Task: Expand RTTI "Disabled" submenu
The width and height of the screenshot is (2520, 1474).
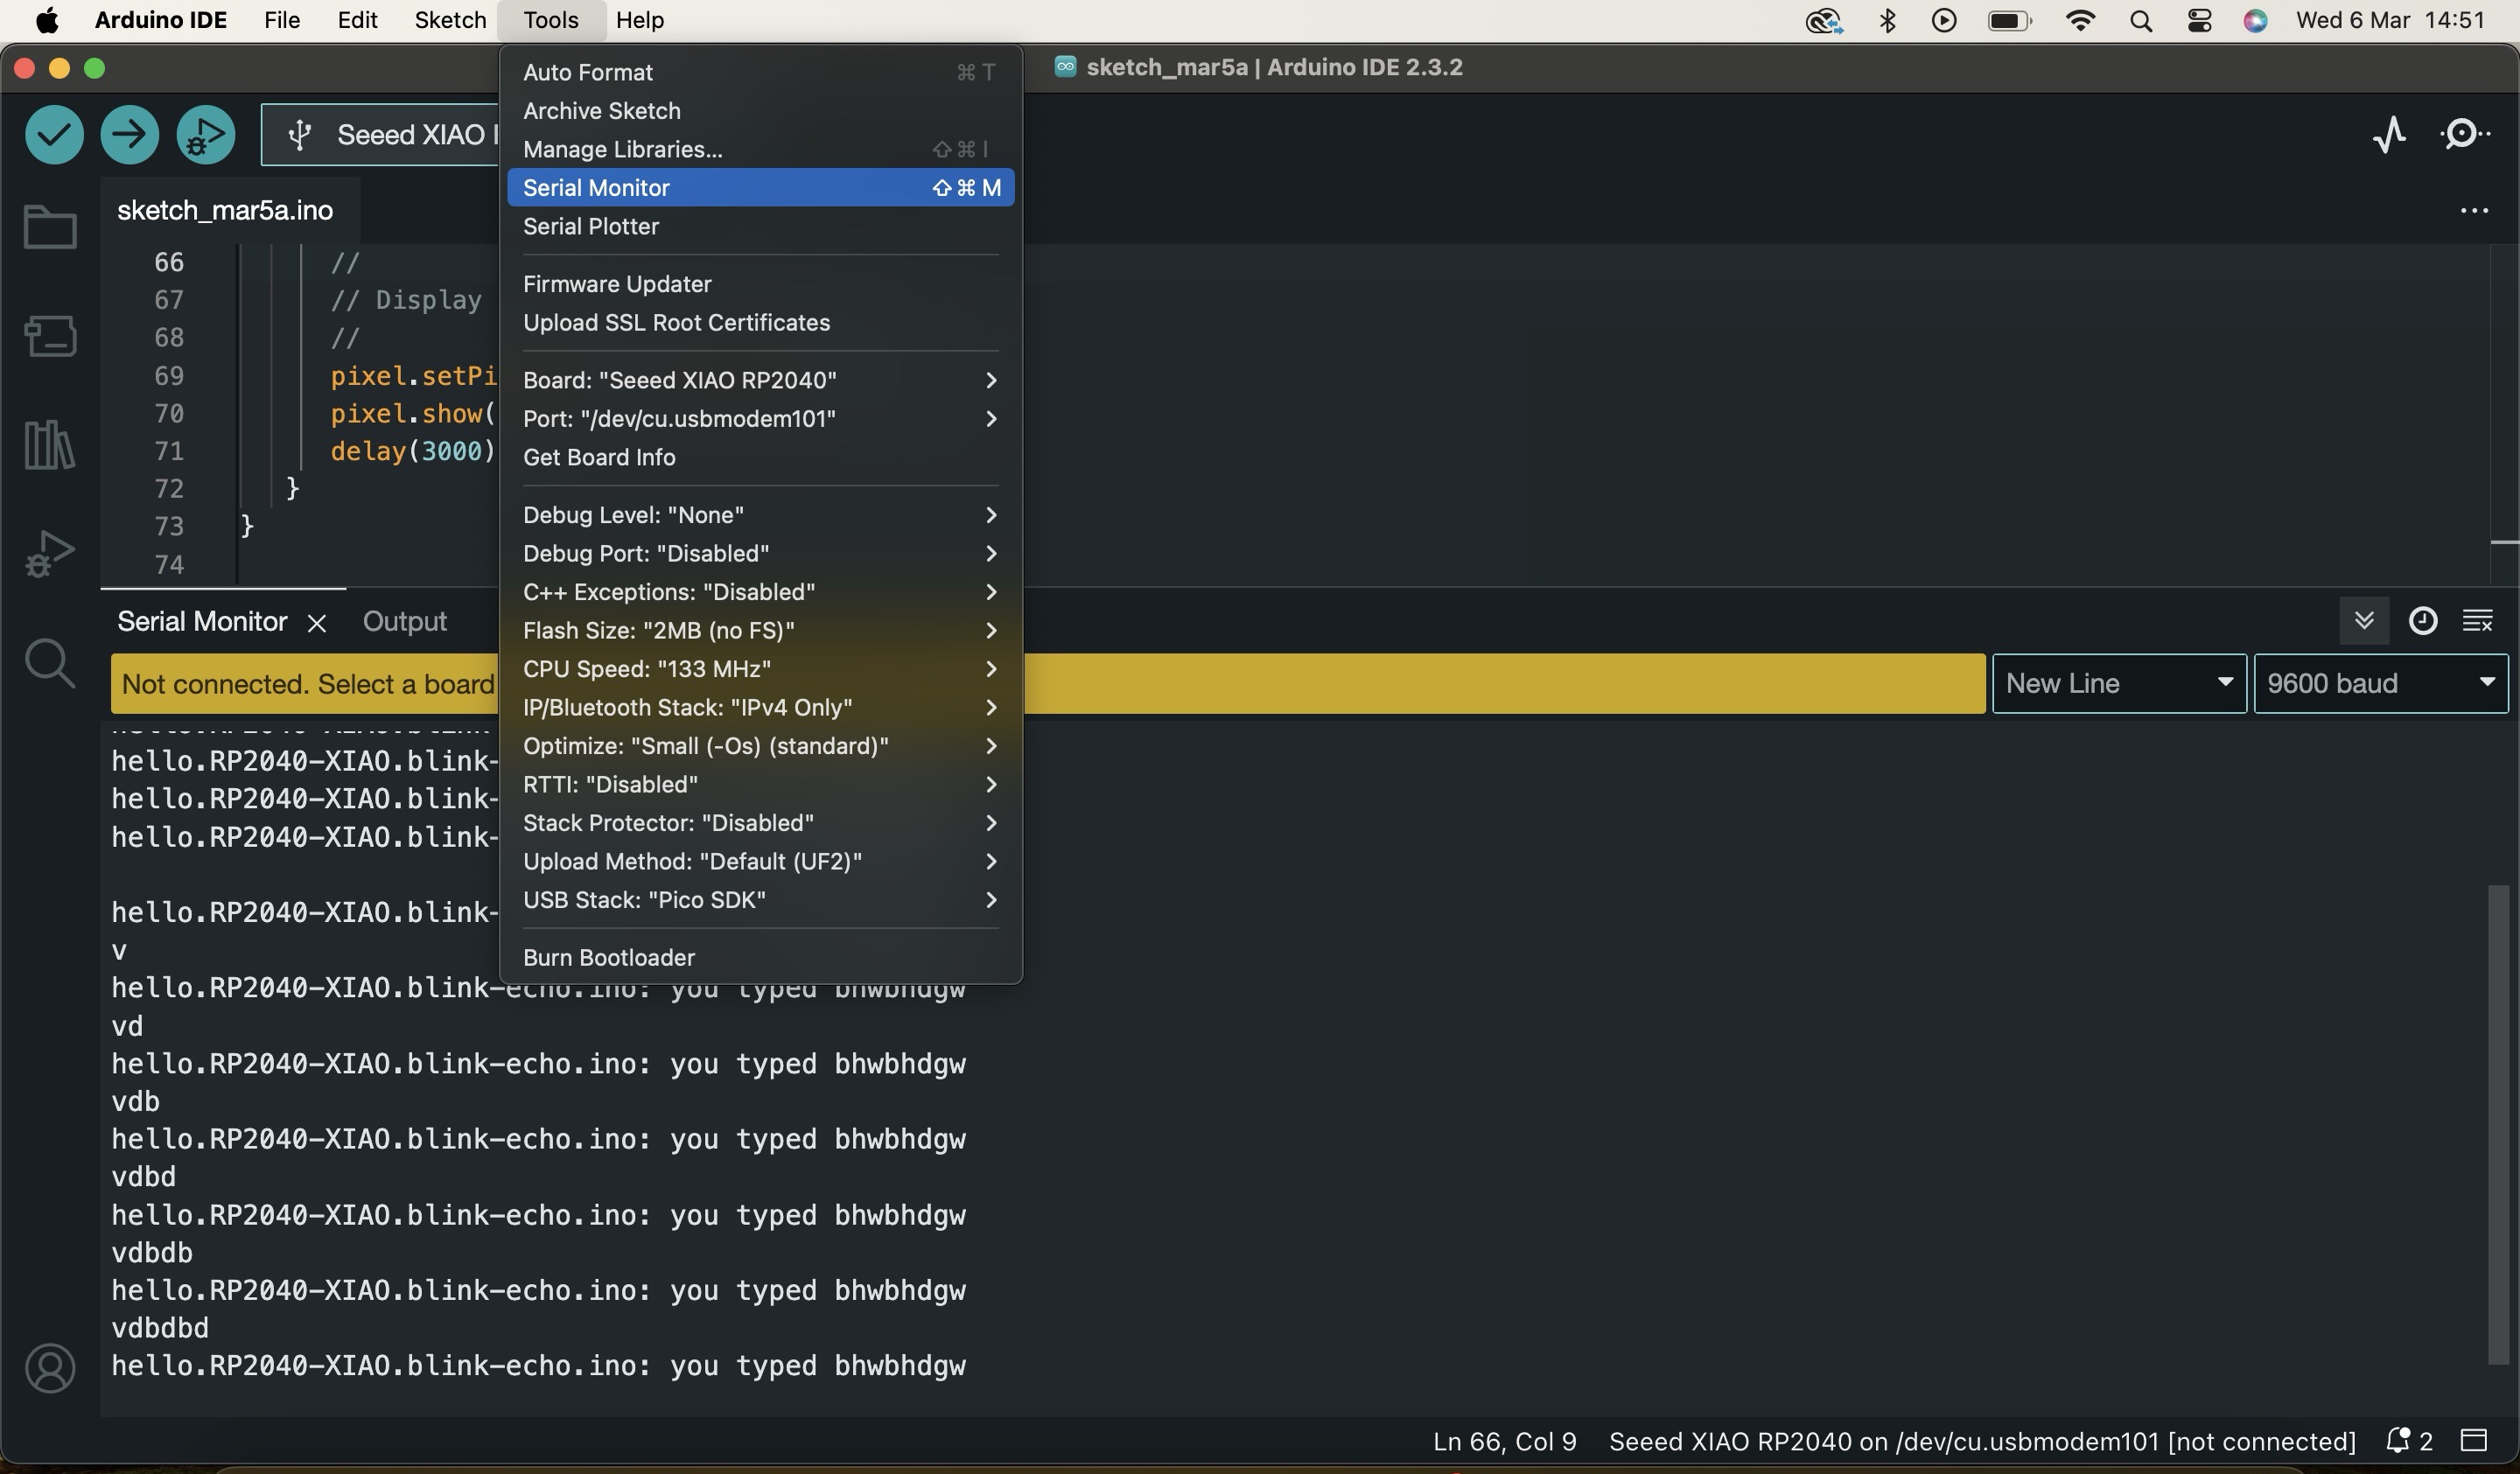Action: [760, 785]
